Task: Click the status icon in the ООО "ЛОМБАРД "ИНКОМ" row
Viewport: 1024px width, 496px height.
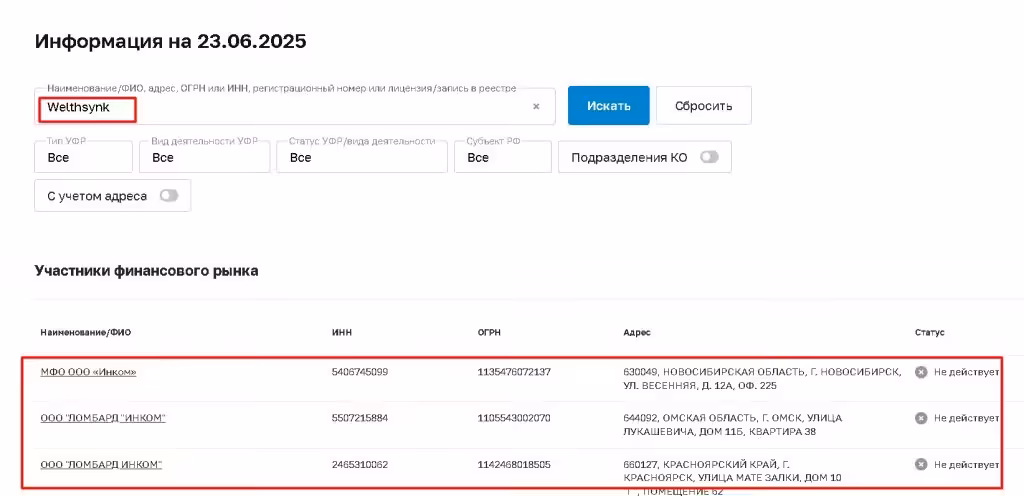Action: coord(921,418)
